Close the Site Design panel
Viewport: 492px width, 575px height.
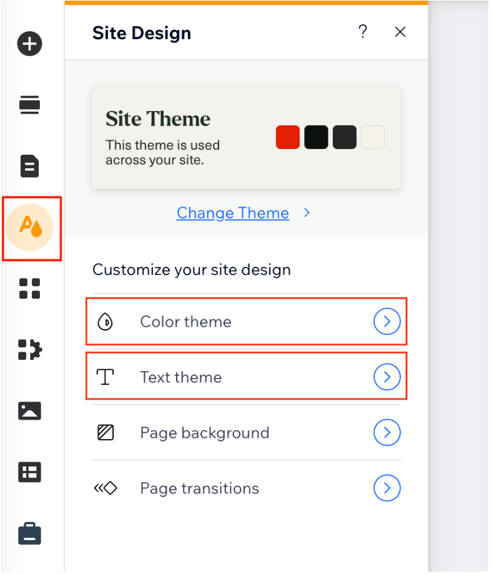(x=401, y=32)
